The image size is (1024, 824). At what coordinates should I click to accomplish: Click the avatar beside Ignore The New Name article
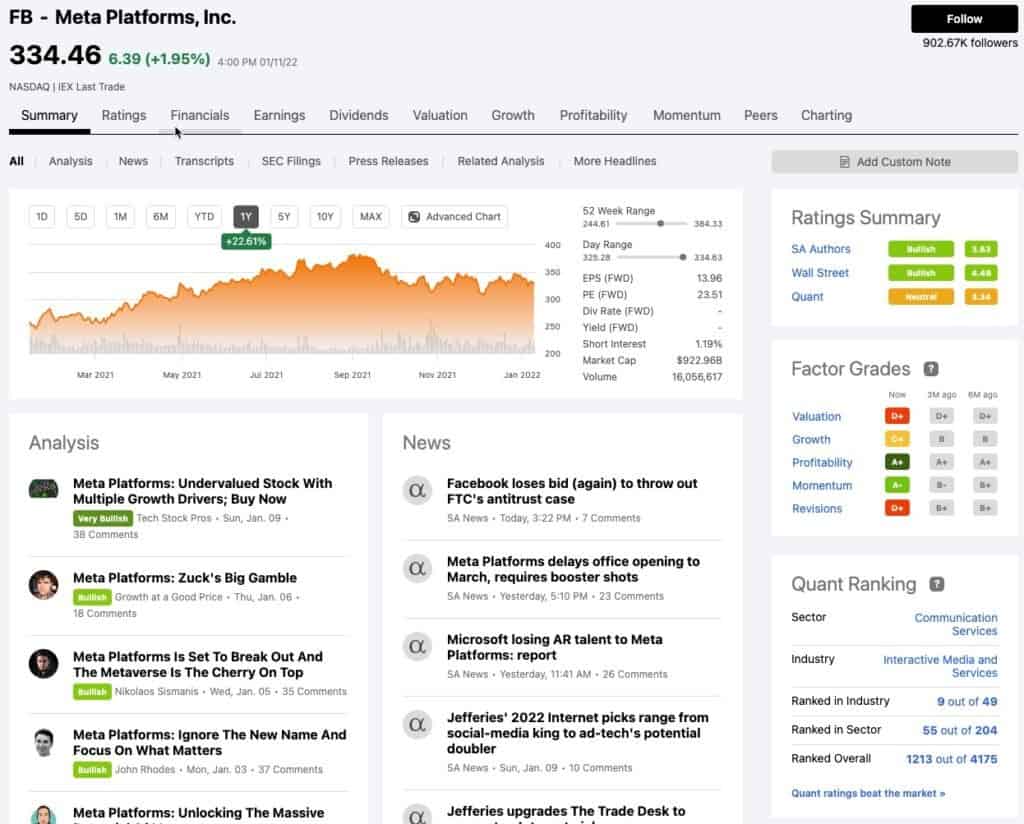point(44,742)
